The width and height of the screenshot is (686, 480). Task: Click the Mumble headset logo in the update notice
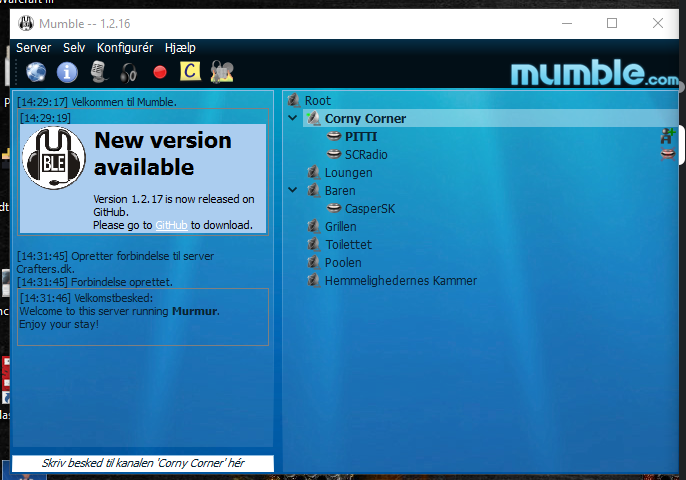[x=54, y=158]
